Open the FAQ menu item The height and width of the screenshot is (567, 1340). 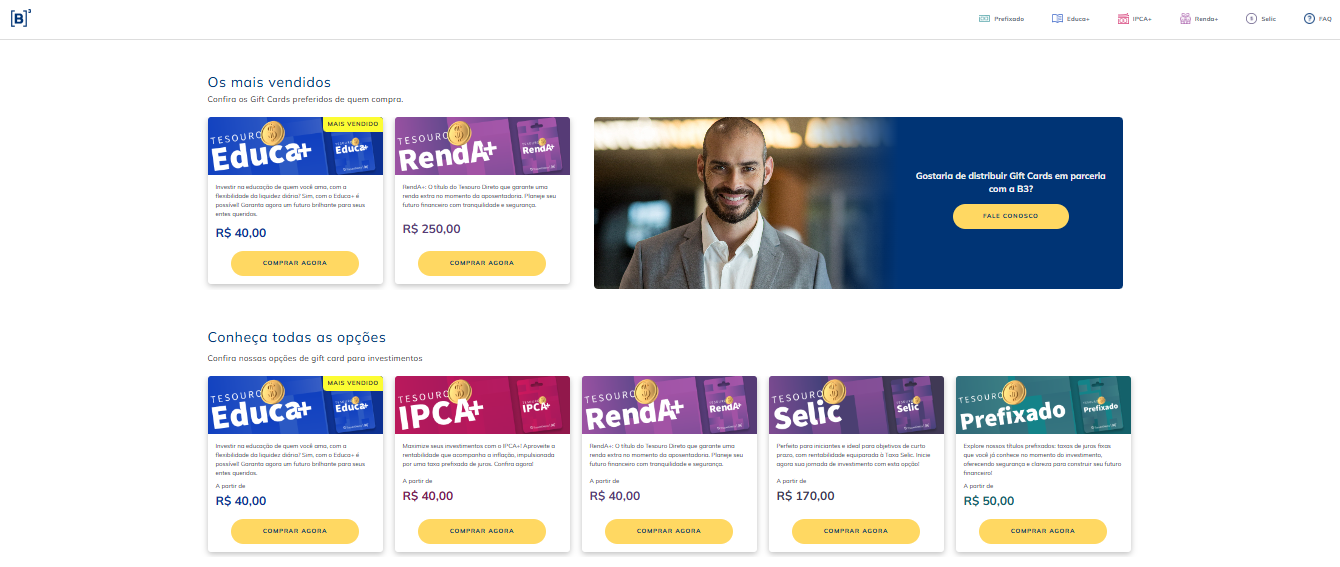(x=1317, y=19)
